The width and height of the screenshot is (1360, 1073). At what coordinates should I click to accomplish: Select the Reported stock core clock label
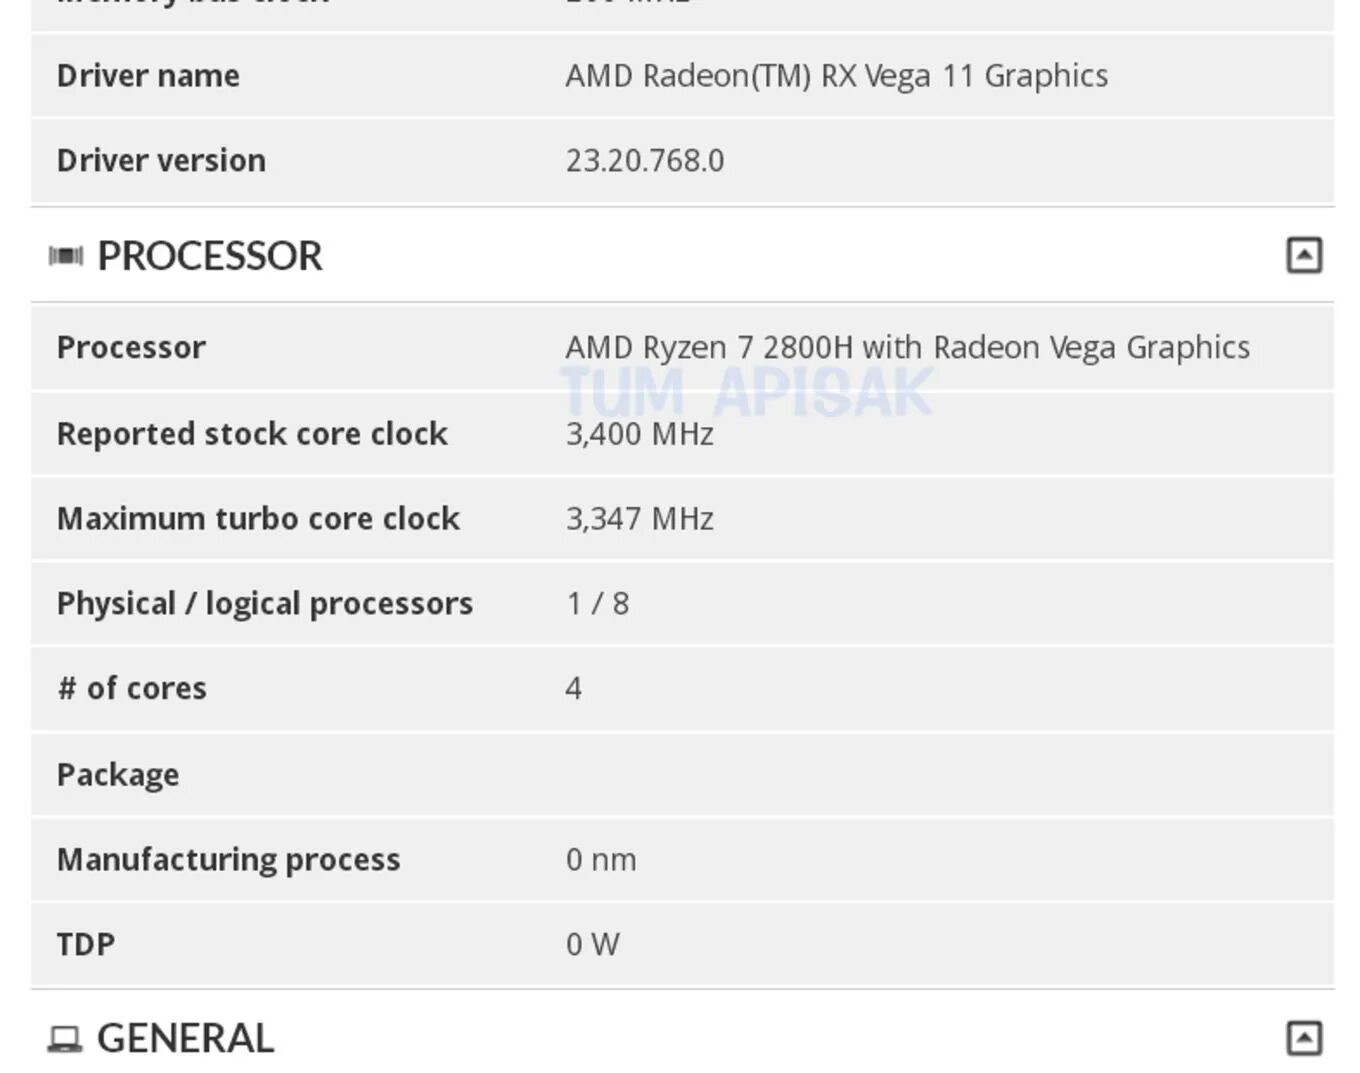(x=252, y=434)
